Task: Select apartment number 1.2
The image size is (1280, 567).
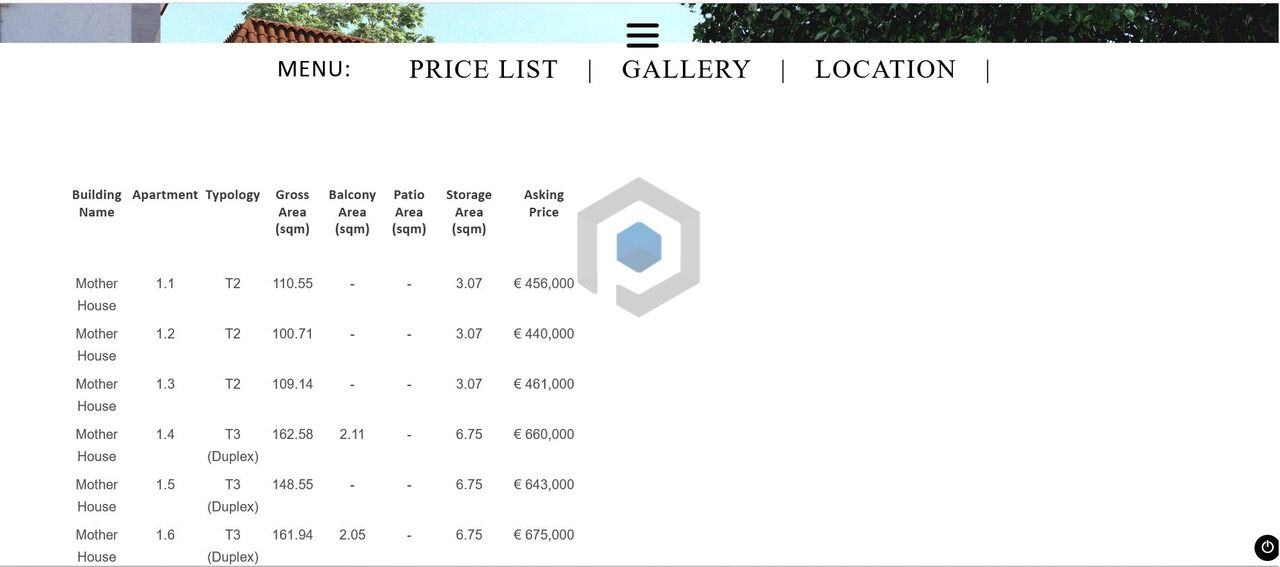Action: [165, 334]
